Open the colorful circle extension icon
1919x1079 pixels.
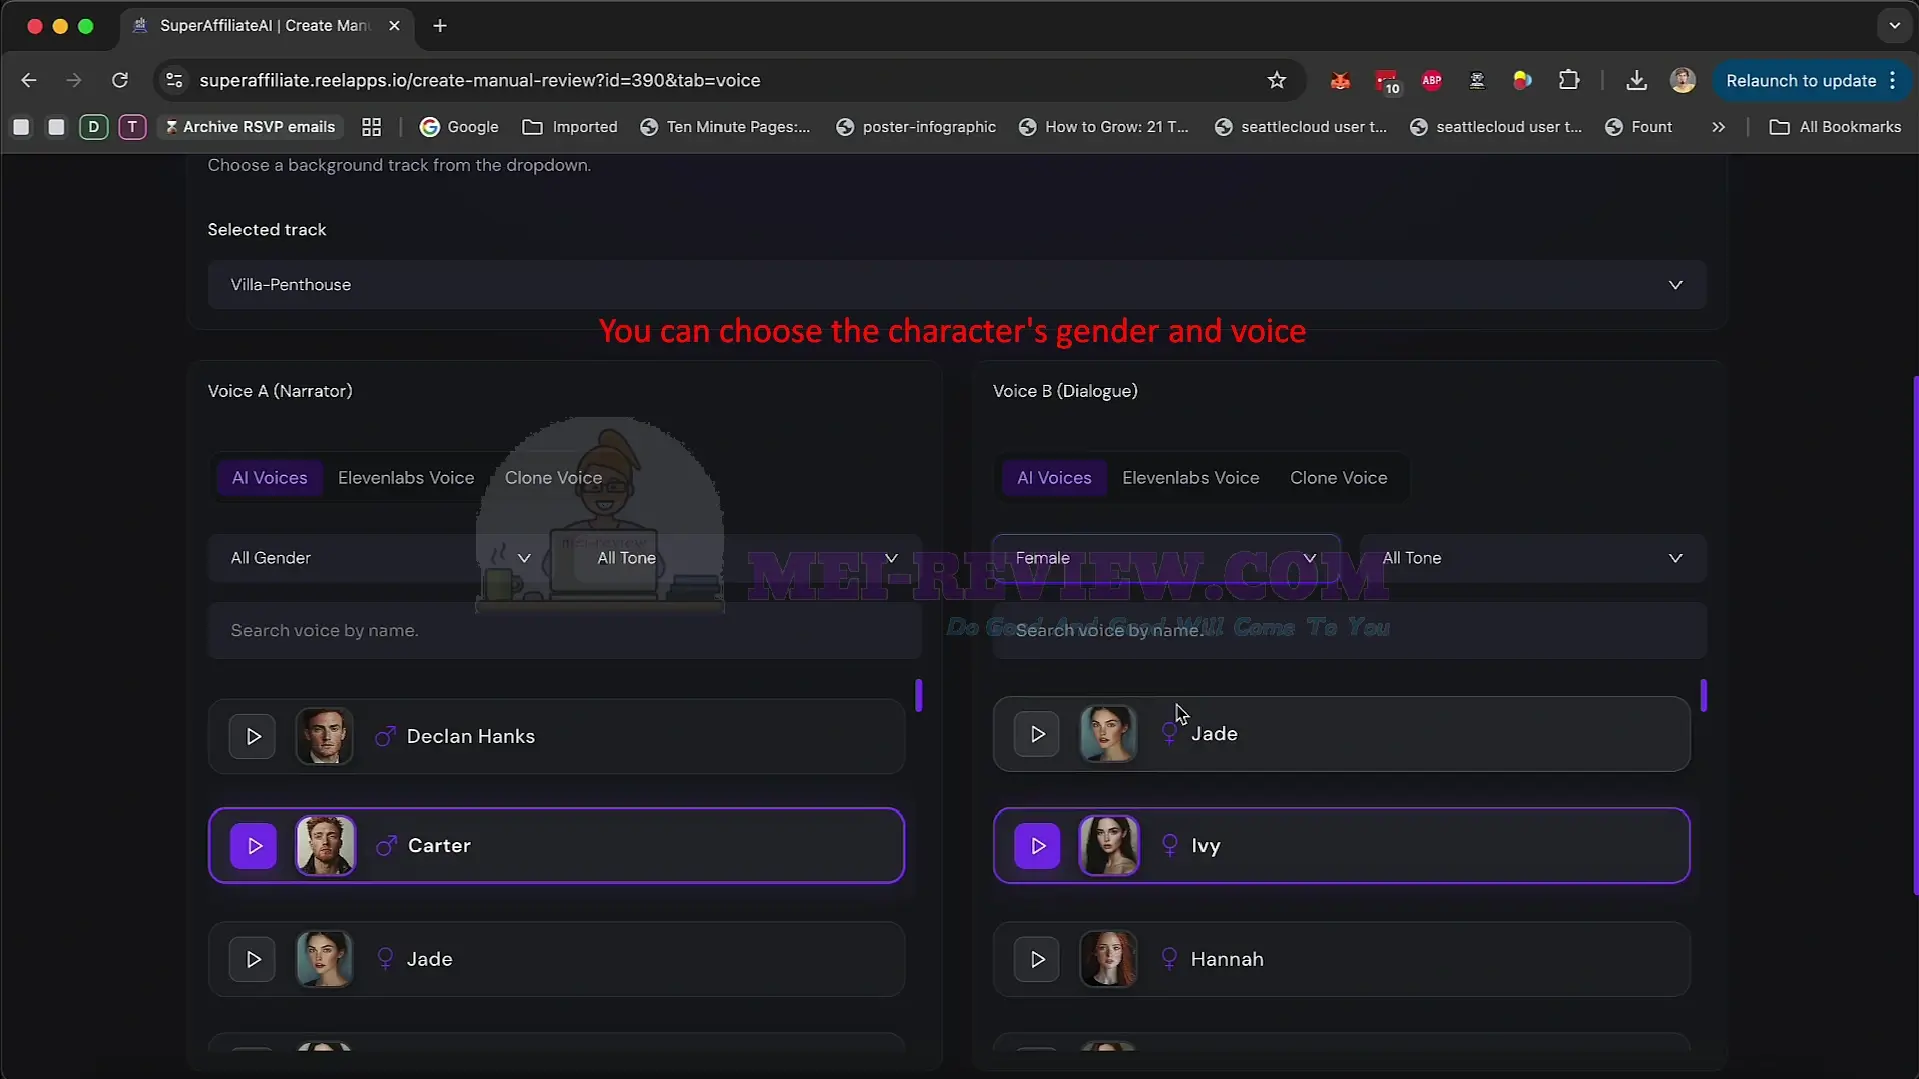[x=1522, y=80]
